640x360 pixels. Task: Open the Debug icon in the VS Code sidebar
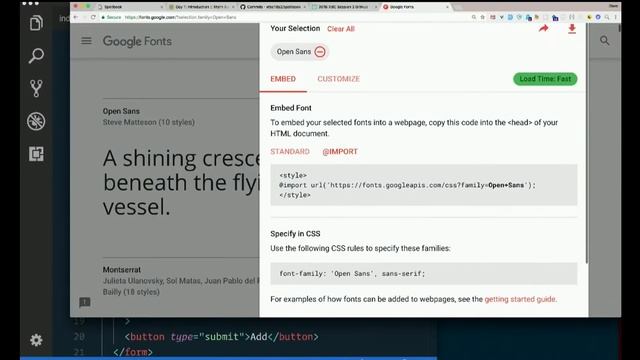pos(36,121)
